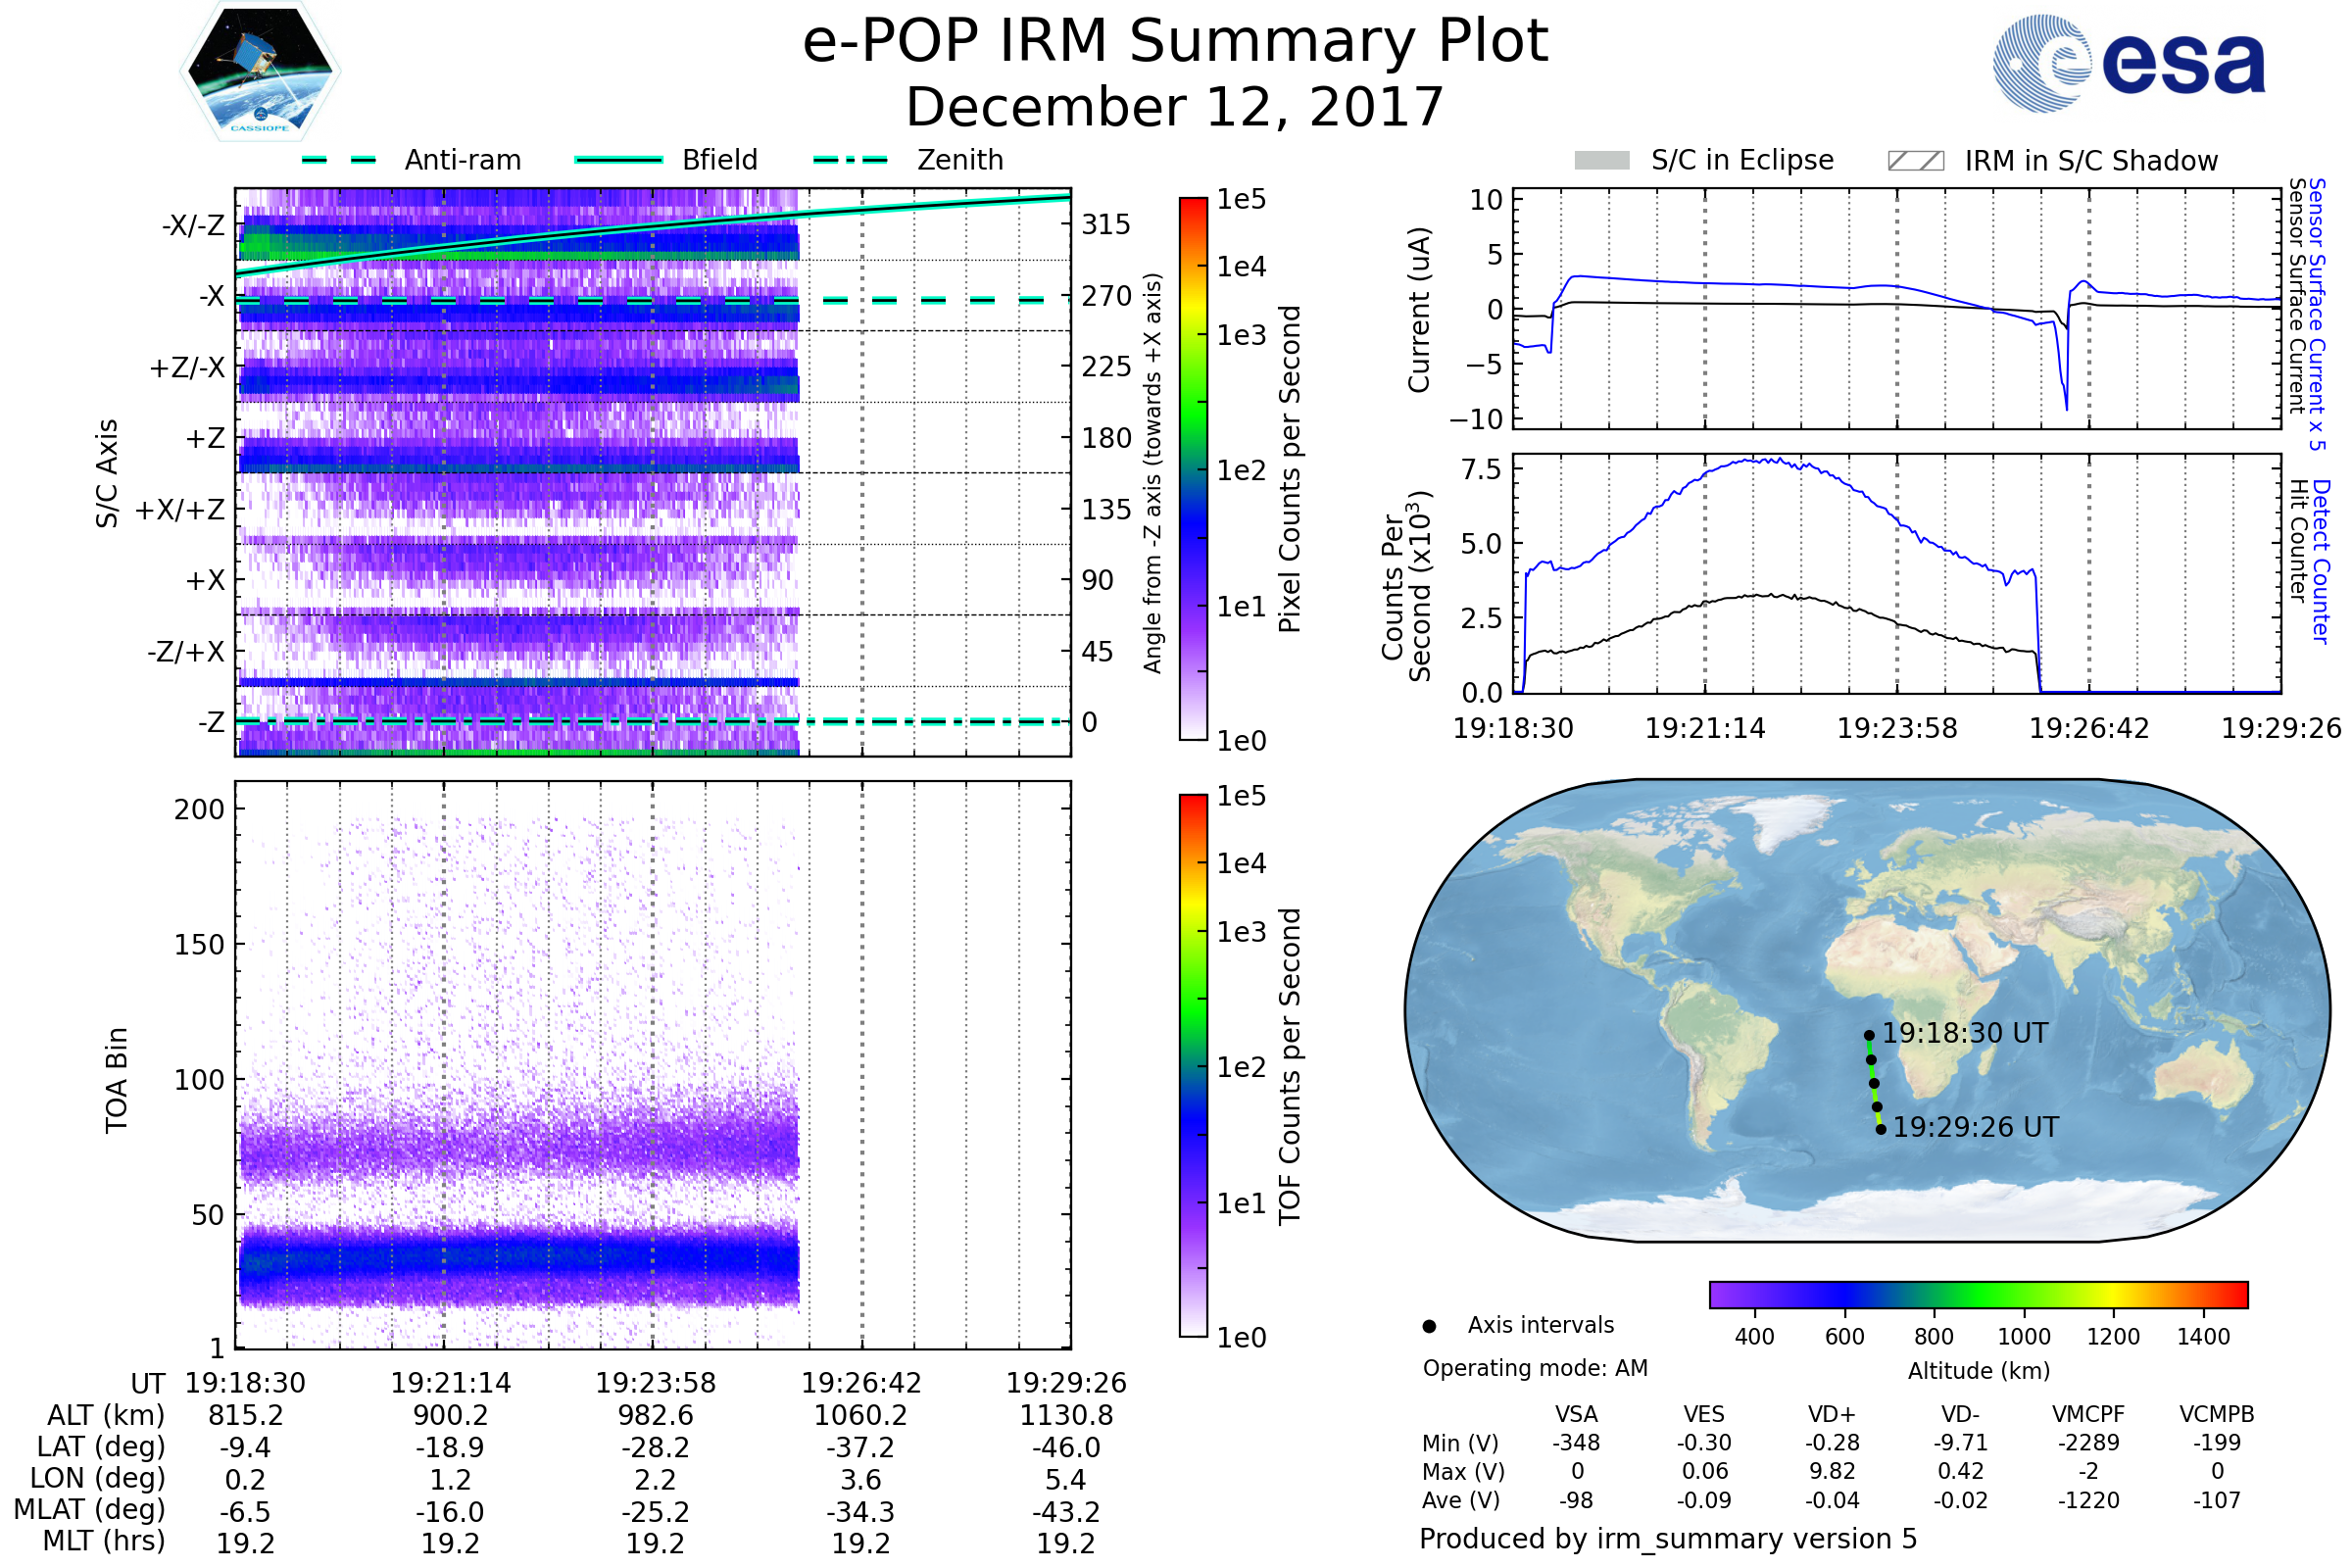2352x1568 pixels.
Task: Click the Produced by irm_summary version text
Action: tap(1667, 1538)
